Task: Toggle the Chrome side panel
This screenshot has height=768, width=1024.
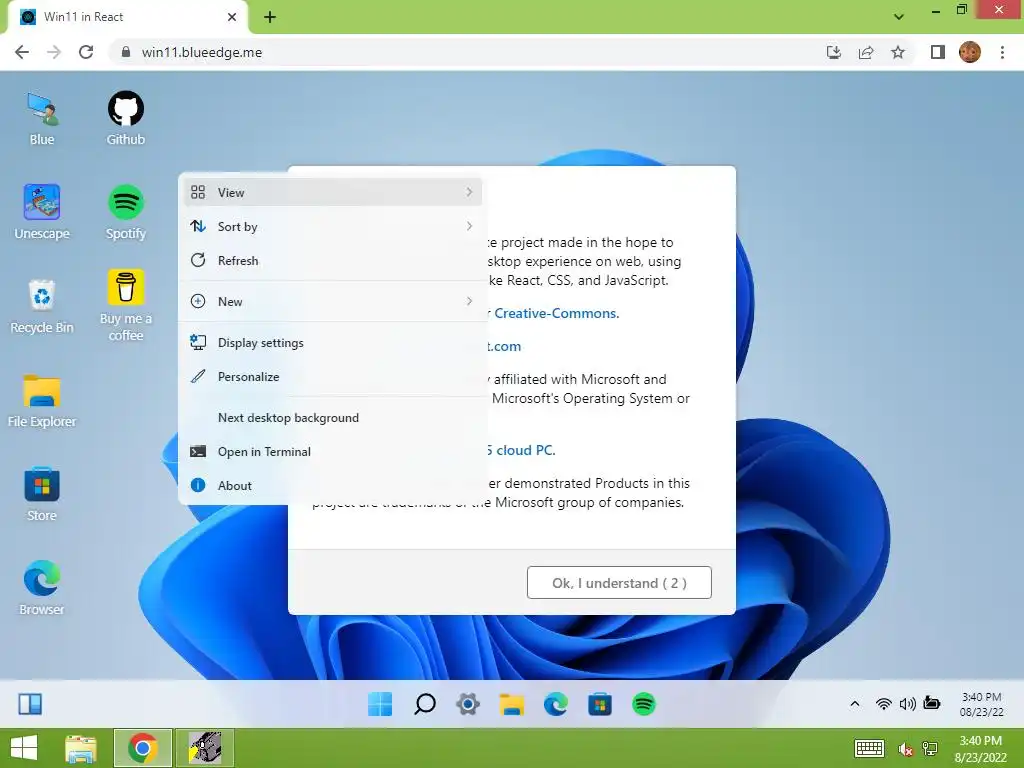Action: tap(938, 52)
